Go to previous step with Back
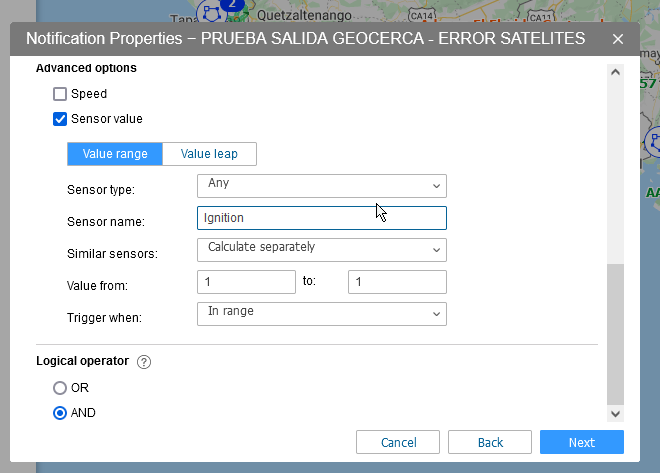 click(489, 442)
